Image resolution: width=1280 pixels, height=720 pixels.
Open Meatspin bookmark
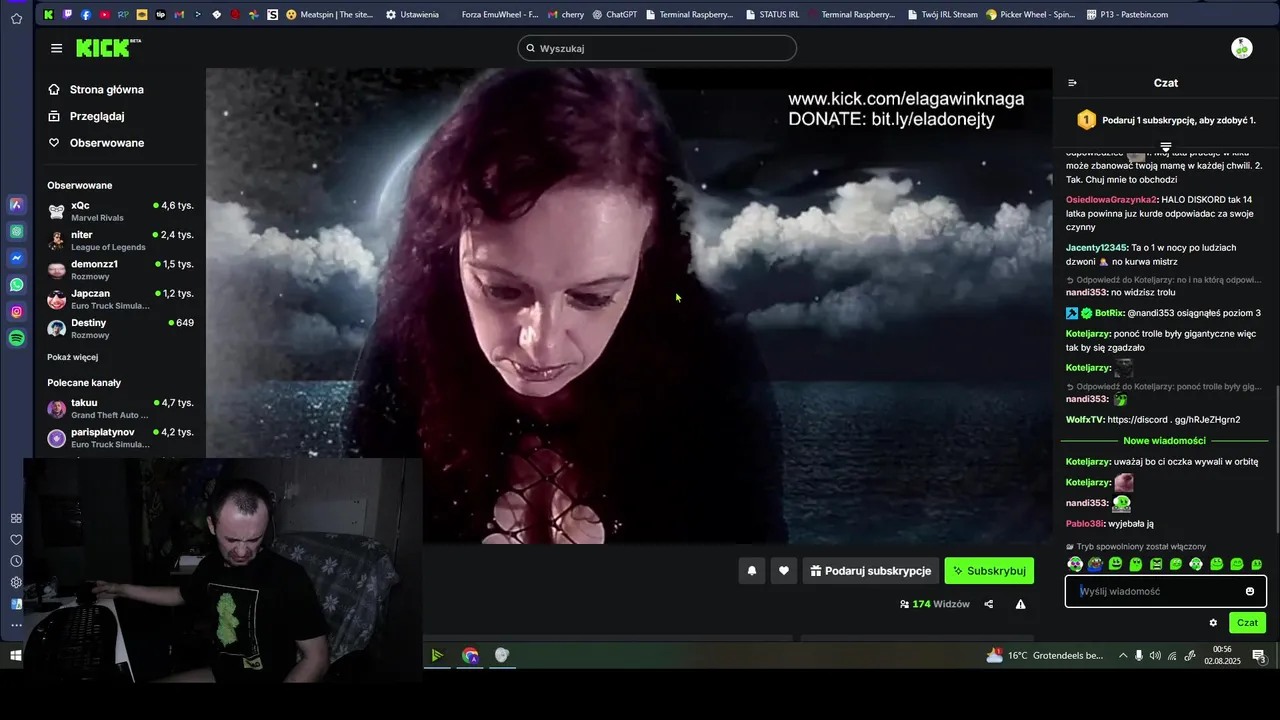329,15
